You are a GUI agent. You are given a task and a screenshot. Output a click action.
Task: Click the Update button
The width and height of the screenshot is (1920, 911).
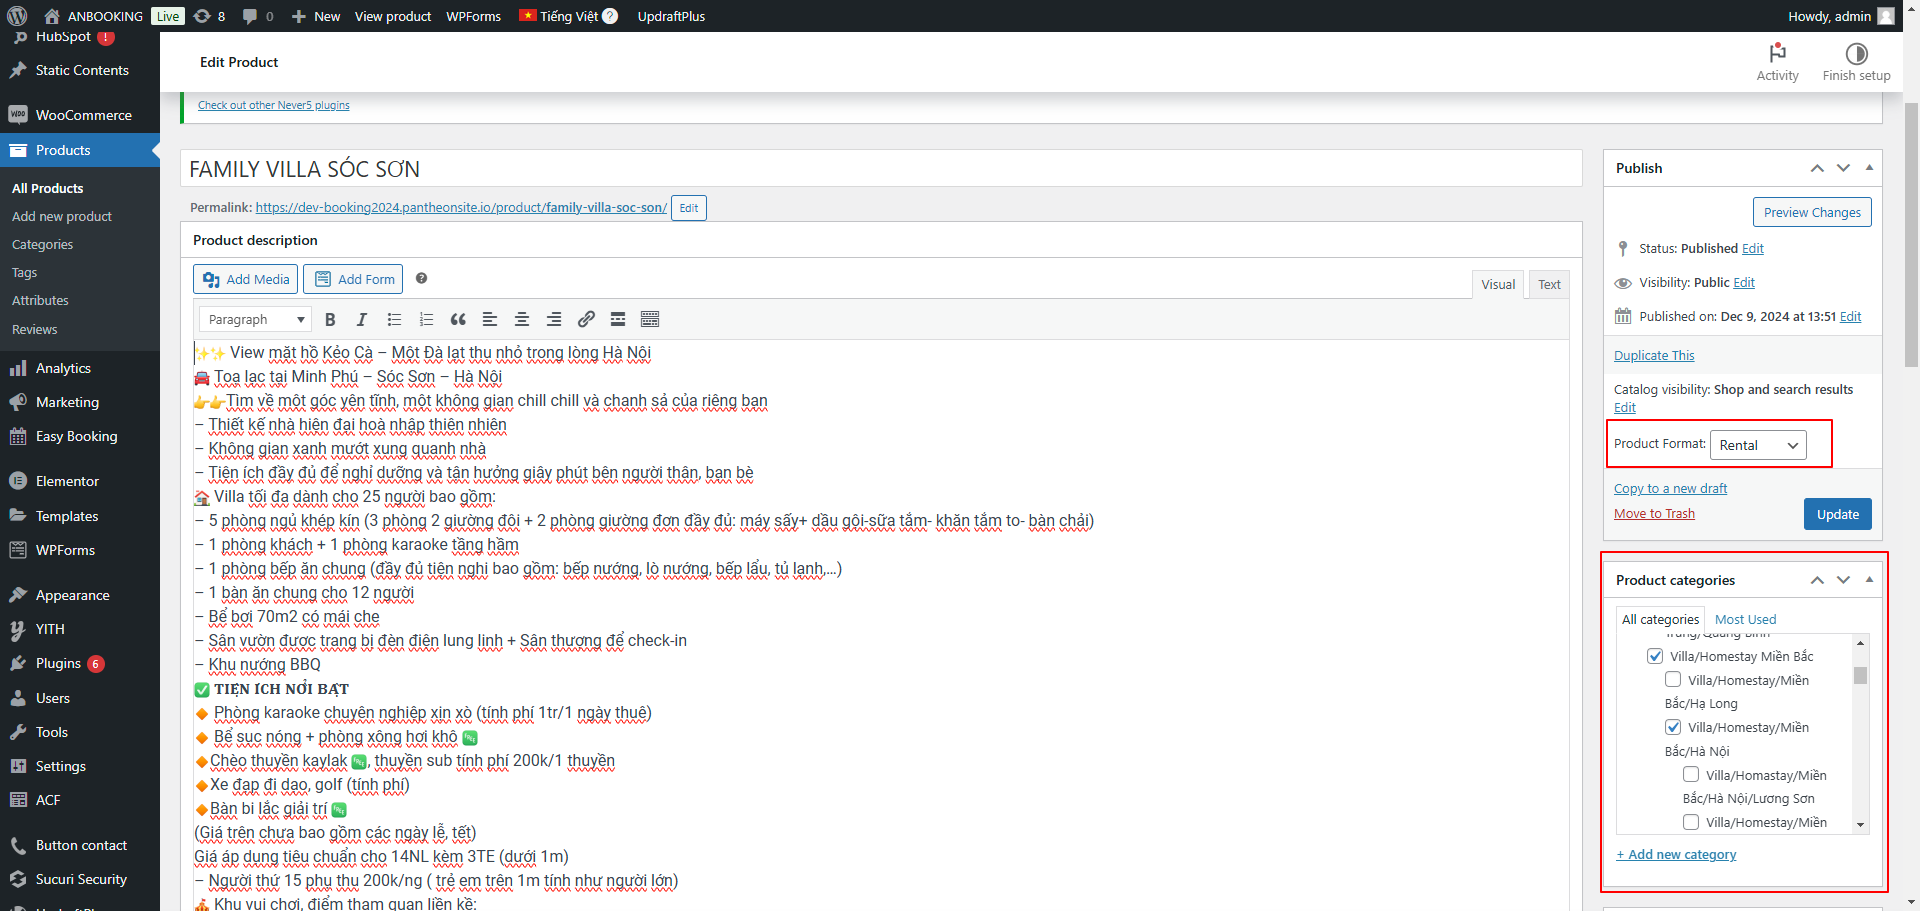[x=1837, y=514]
